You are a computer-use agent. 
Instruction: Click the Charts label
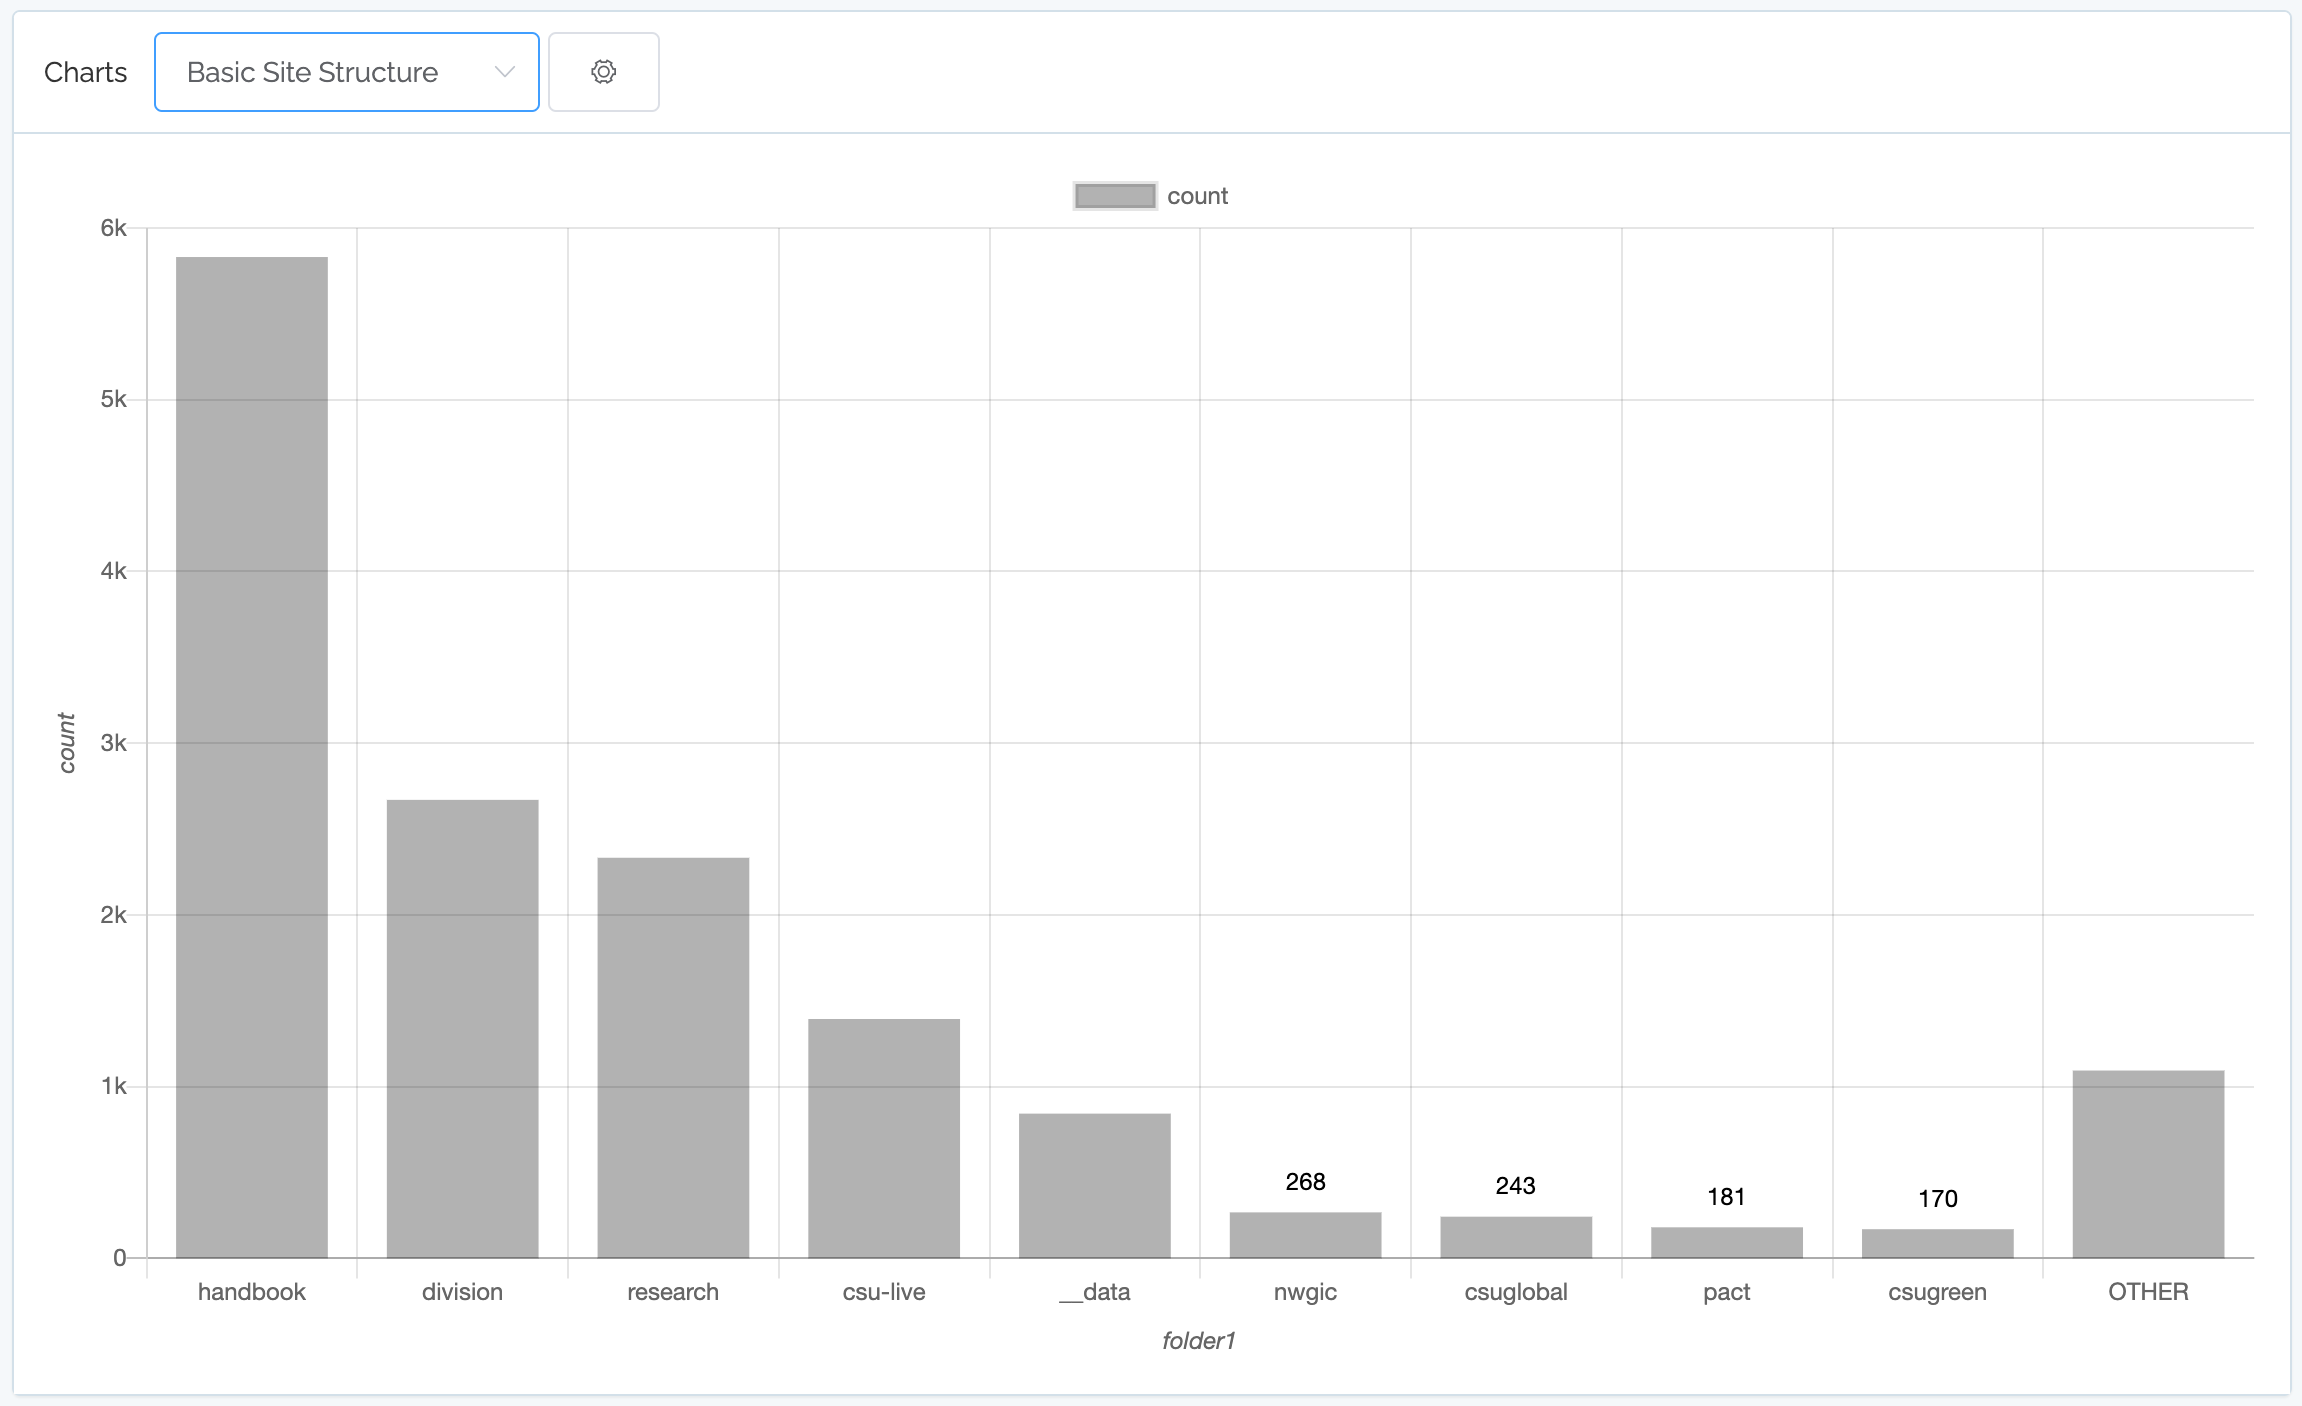[86, 72]
